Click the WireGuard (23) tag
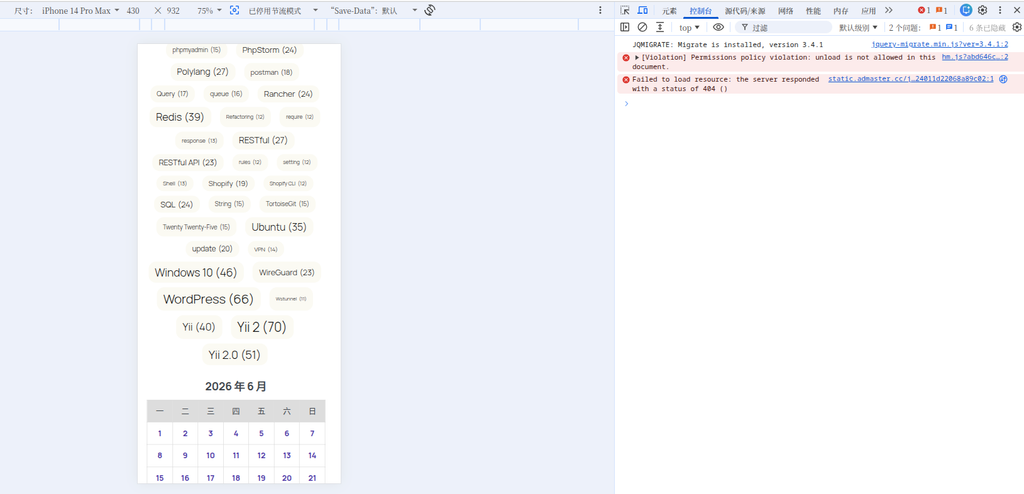Viewport: 1024px width, 494px height. [287, 272]
